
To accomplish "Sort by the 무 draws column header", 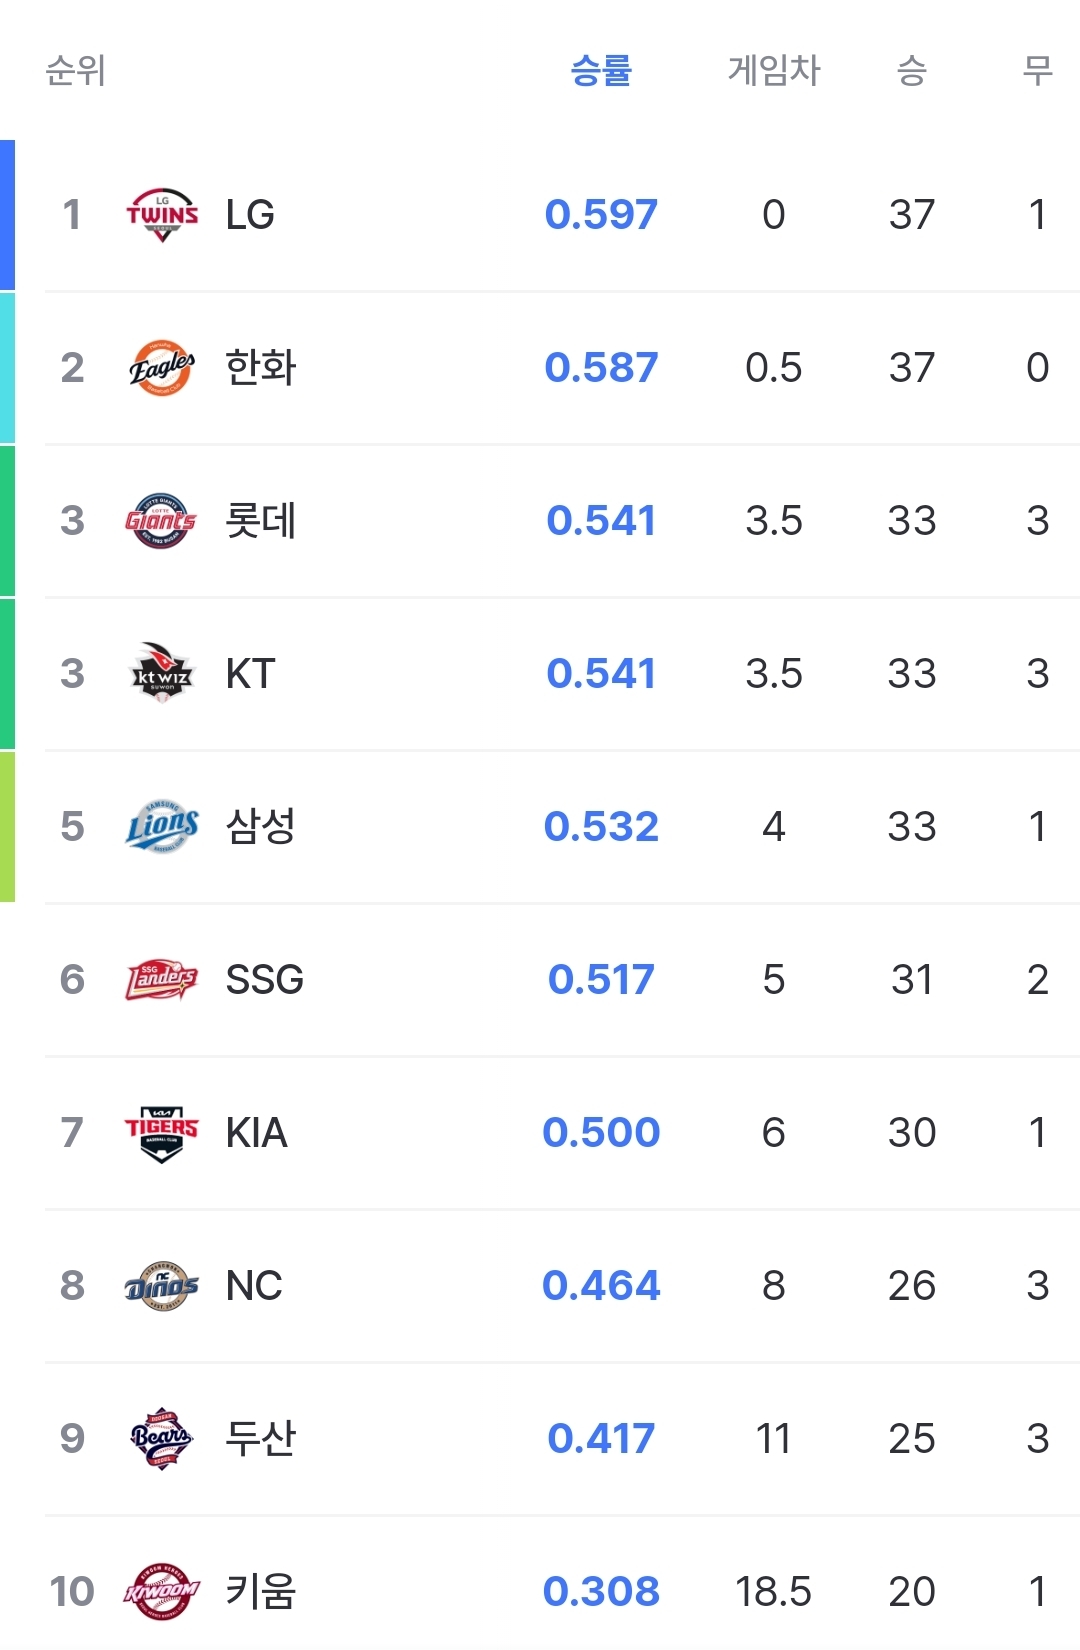I will [1038, 70].
